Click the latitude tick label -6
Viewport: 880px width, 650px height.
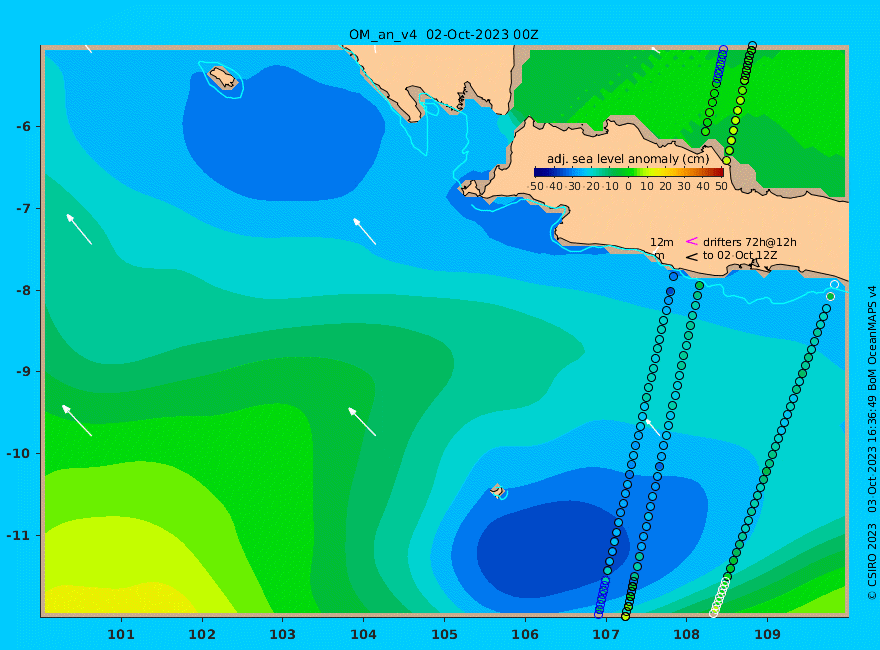pyautogui.click(x=23, y=127)
